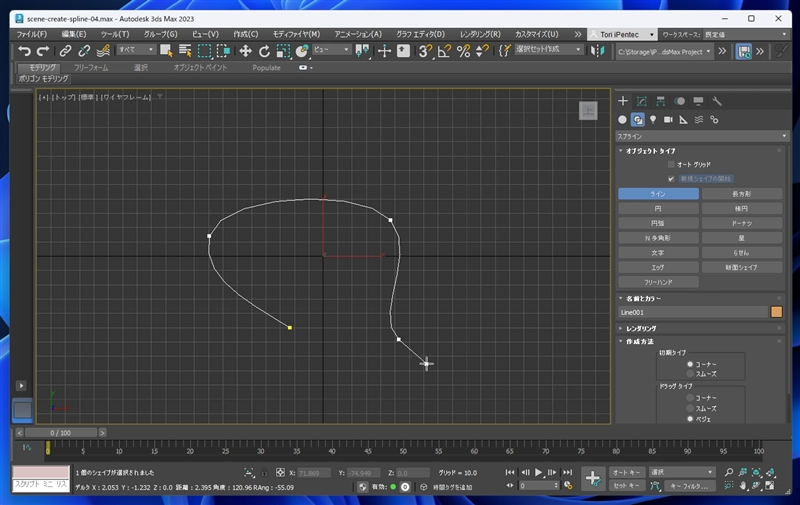
Task: Select ベジェ under ドラッグ タイプ
Action: [690, 419]
